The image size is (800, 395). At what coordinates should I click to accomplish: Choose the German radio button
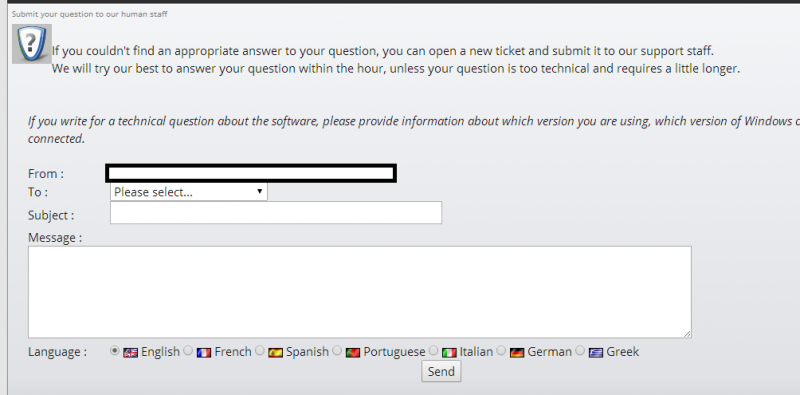coord(502,351)
